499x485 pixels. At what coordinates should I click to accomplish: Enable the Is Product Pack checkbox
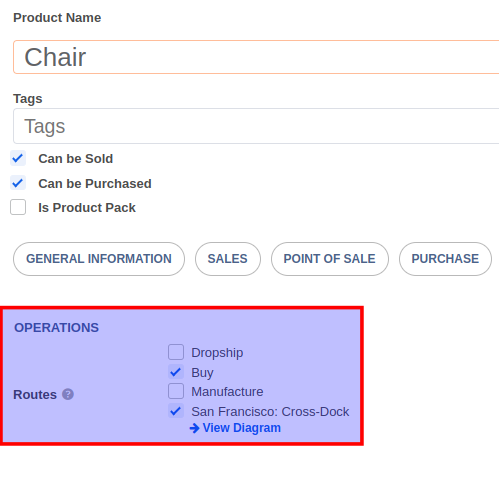(x=18, y=207)
